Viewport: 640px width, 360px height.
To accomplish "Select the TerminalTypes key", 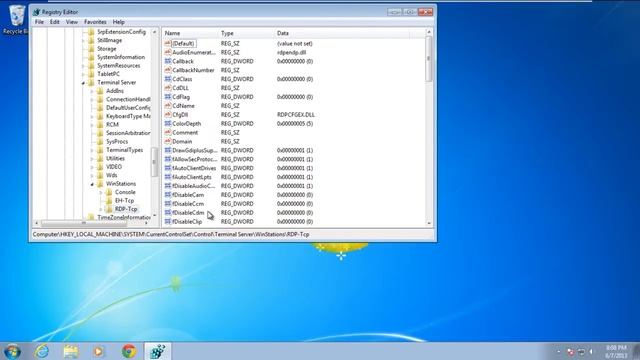I will pyautogui.click(x=124, y=150).
